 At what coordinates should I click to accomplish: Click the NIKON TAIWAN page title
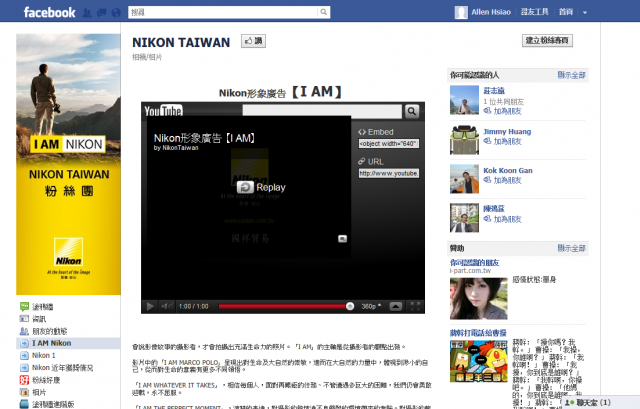coord(181,42)
